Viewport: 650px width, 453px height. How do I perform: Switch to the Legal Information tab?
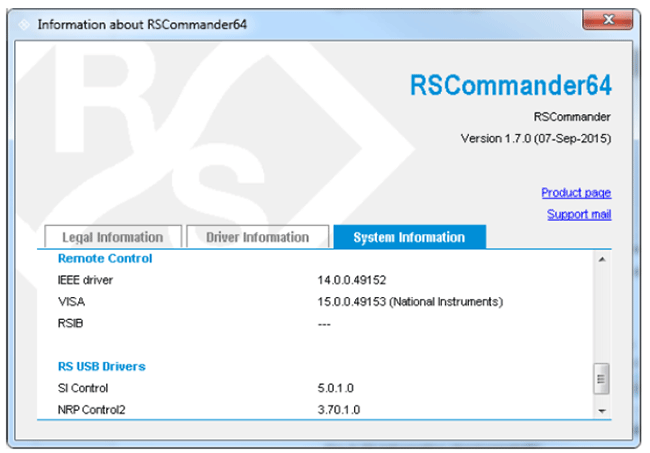(112, 238)
